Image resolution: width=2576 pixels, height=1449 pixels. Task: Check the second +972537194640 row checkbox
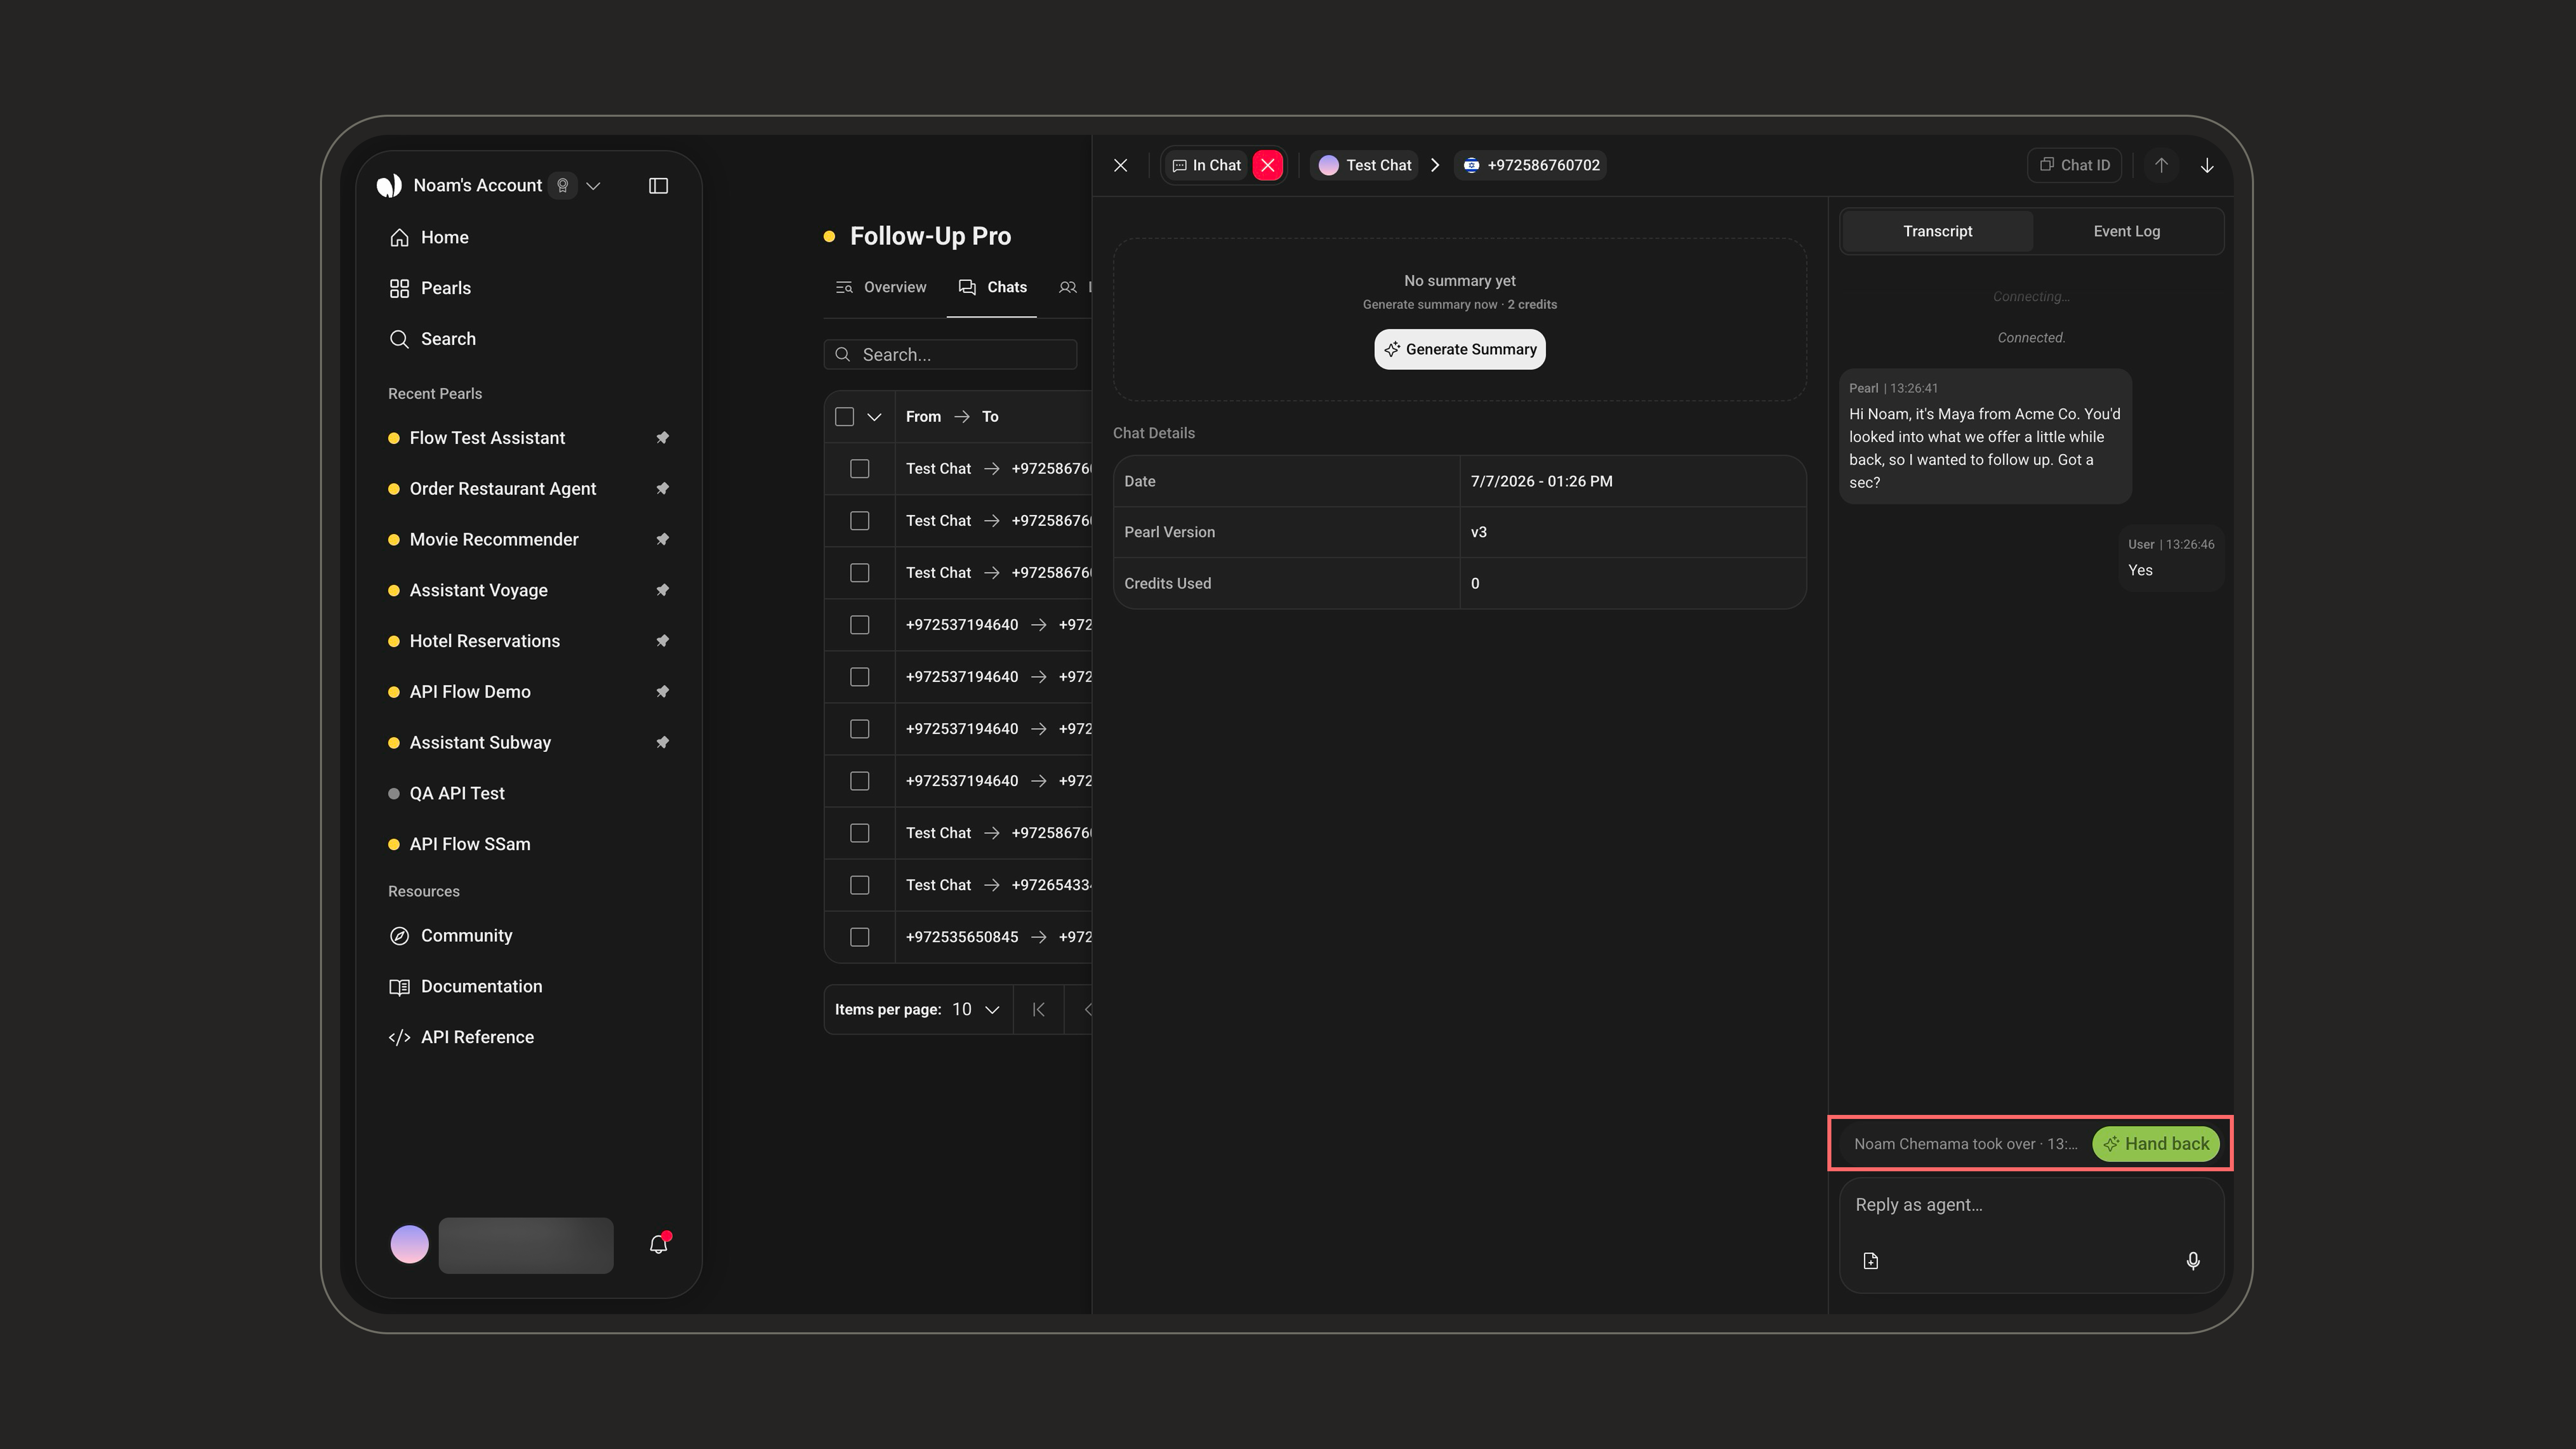[860, 677]
